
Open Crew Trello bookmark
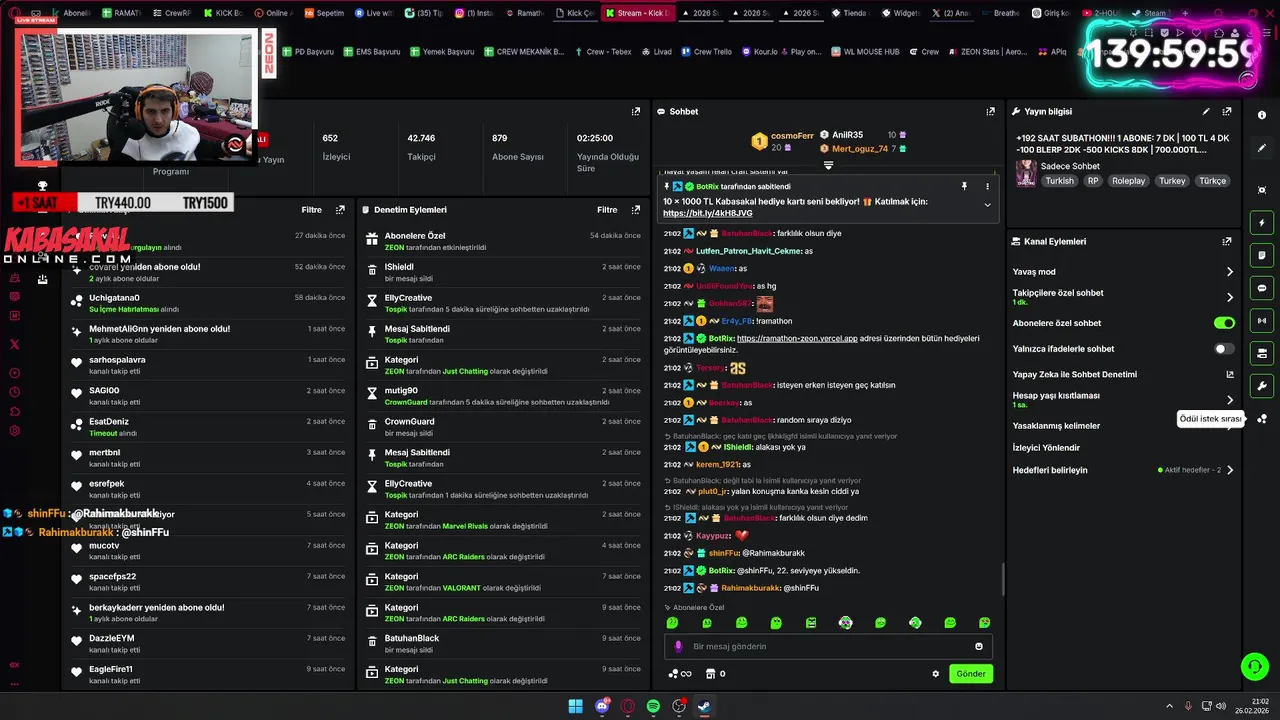coord(706,52)
